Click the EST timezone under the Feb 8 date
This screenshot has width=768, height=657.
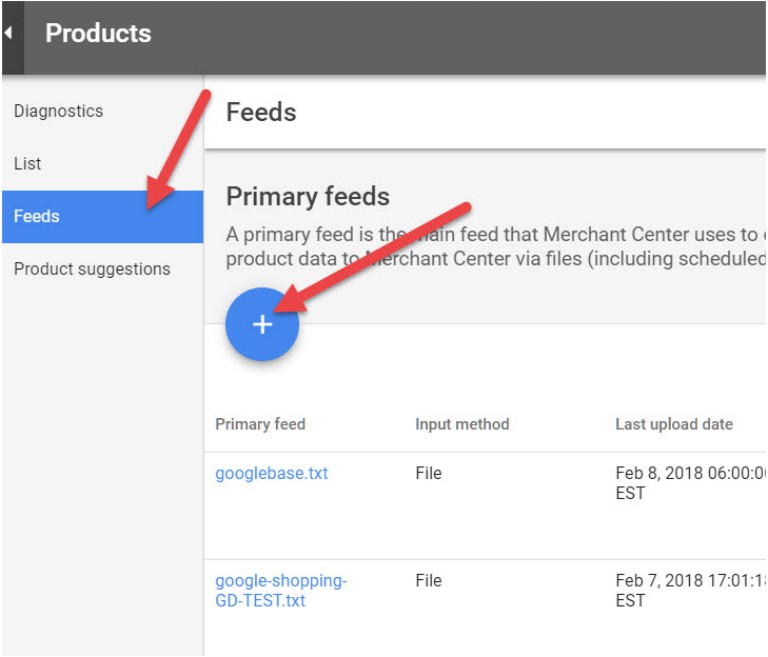(x=630, y=493)
